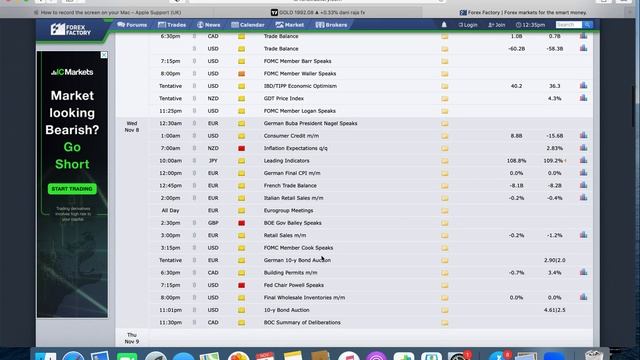Toggle alert for BOC Summary of Deliberations
The width and height of the screenshot is (640, 360).
tap(194, 322)
